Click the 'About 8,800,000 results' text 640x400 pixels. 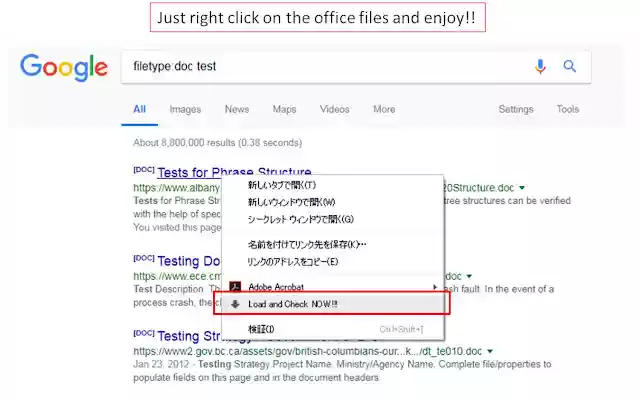(218, 143)
